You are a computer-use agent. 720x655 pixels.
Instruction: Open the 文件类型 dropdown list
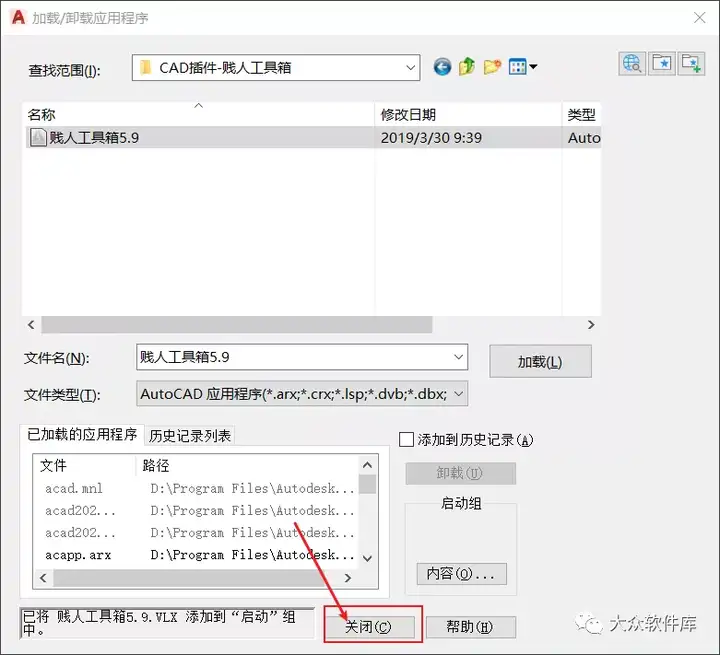[459, 394]
